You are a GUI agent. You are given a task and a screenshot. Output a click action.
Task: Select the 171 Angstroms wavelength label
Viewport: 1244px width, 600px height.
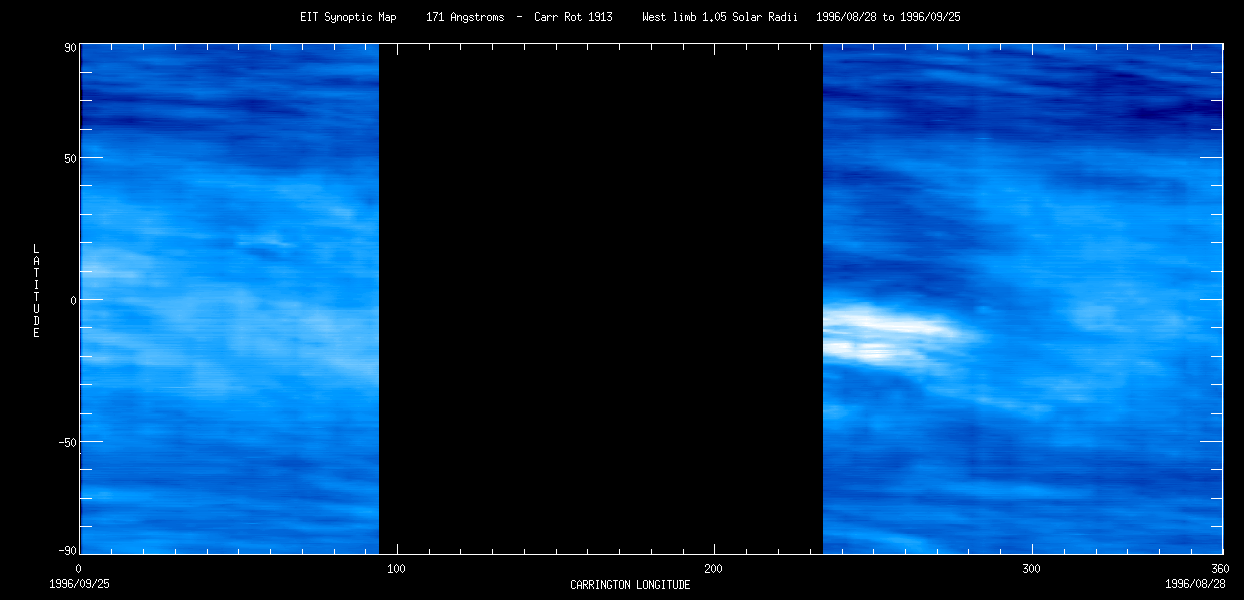pos(465,17)
